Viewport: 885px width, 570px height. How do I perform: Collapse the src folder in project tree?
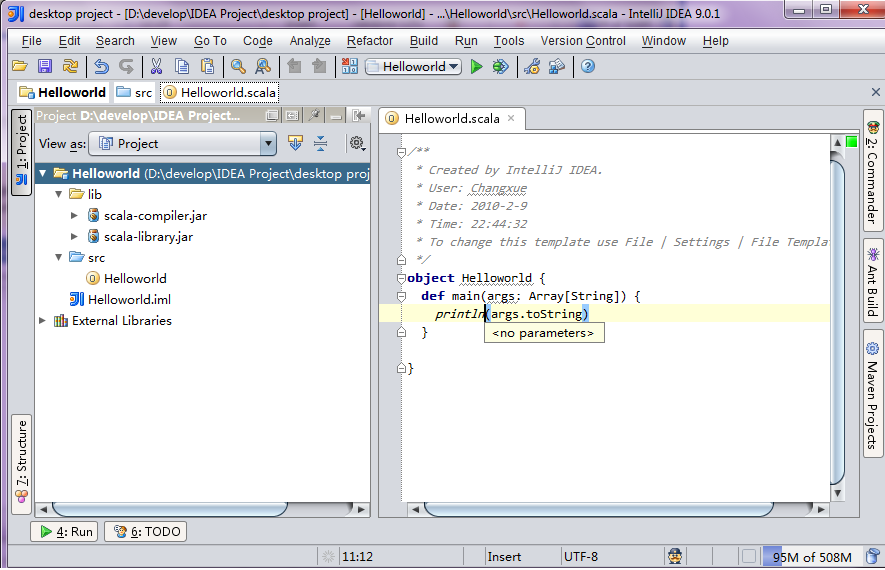click(59, 257)
